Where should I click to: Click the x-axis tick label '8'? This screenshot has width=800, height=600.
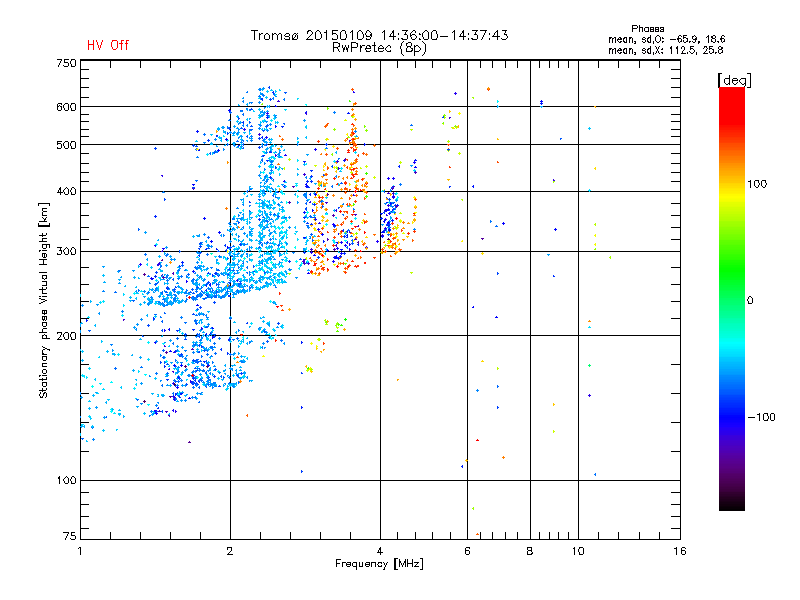pos(530,551)
